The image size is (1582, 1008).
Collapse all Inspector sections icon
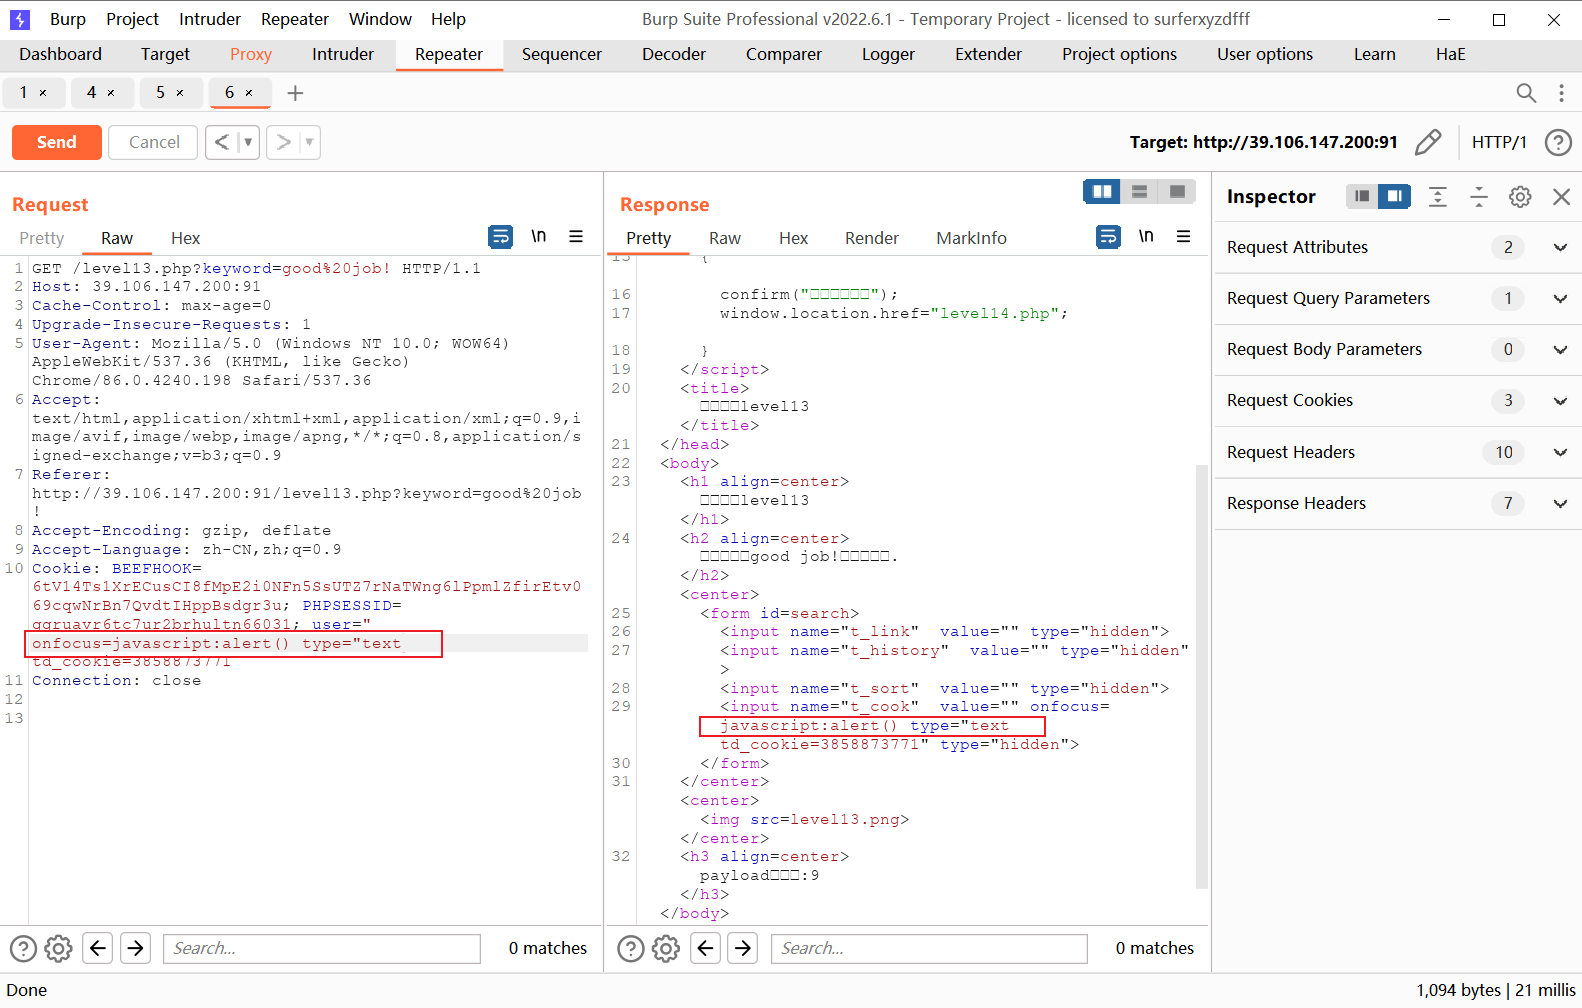click(1479, 197)
